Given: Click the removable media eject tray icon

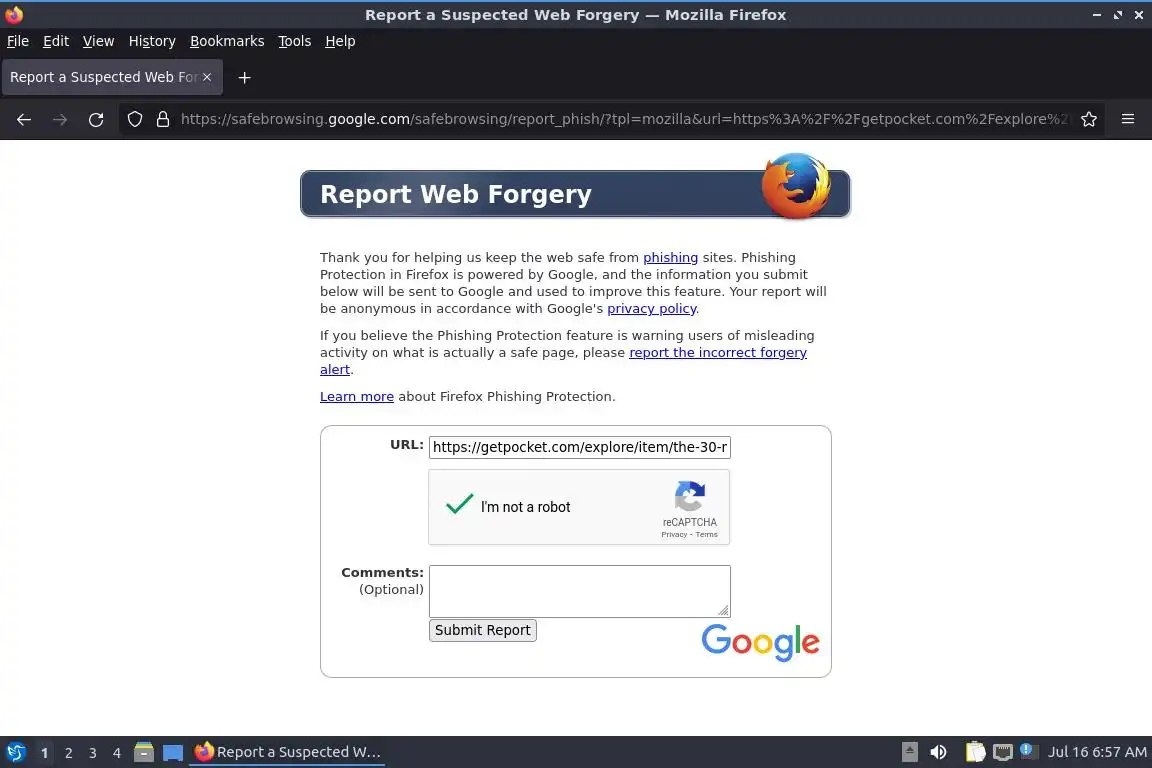Looking at the screenshot, I should coord(910,752).
